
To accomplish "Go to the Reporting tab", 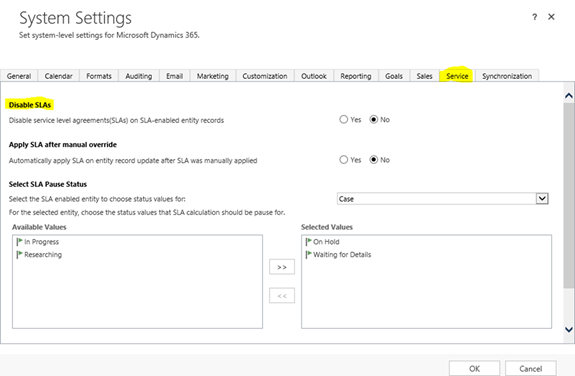I will (x=356, y=76).
